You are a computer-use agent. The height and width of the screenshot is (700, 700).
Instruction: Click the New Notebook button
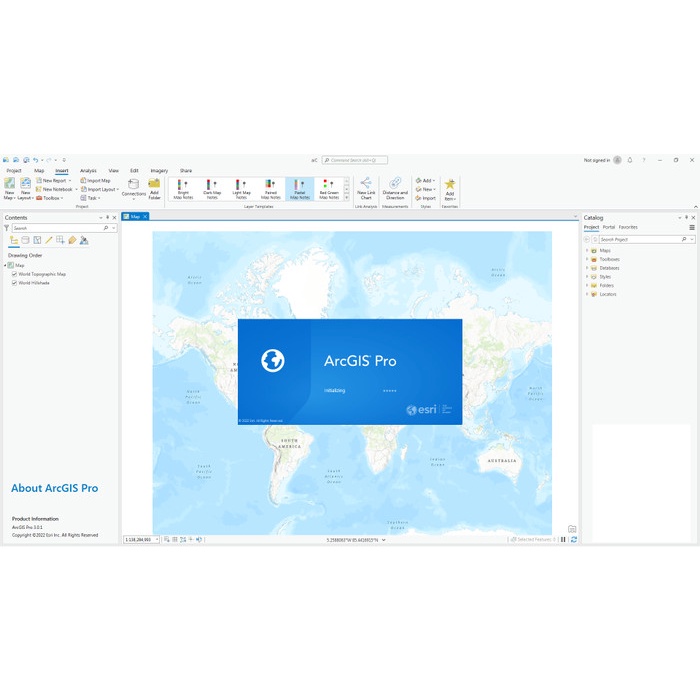[x=56, y=189]
